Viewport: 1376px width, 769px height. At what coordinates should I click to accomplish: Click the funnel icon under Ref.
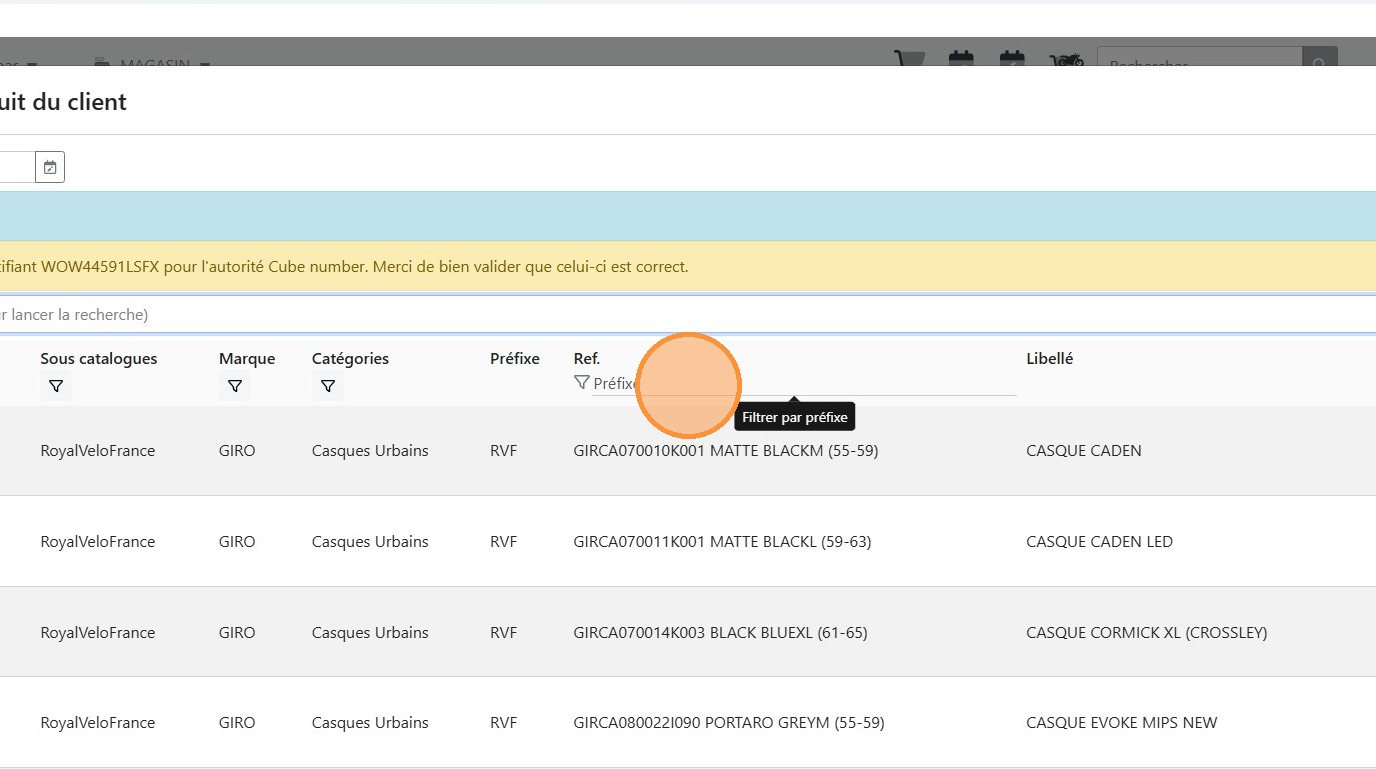pos(581,383)
